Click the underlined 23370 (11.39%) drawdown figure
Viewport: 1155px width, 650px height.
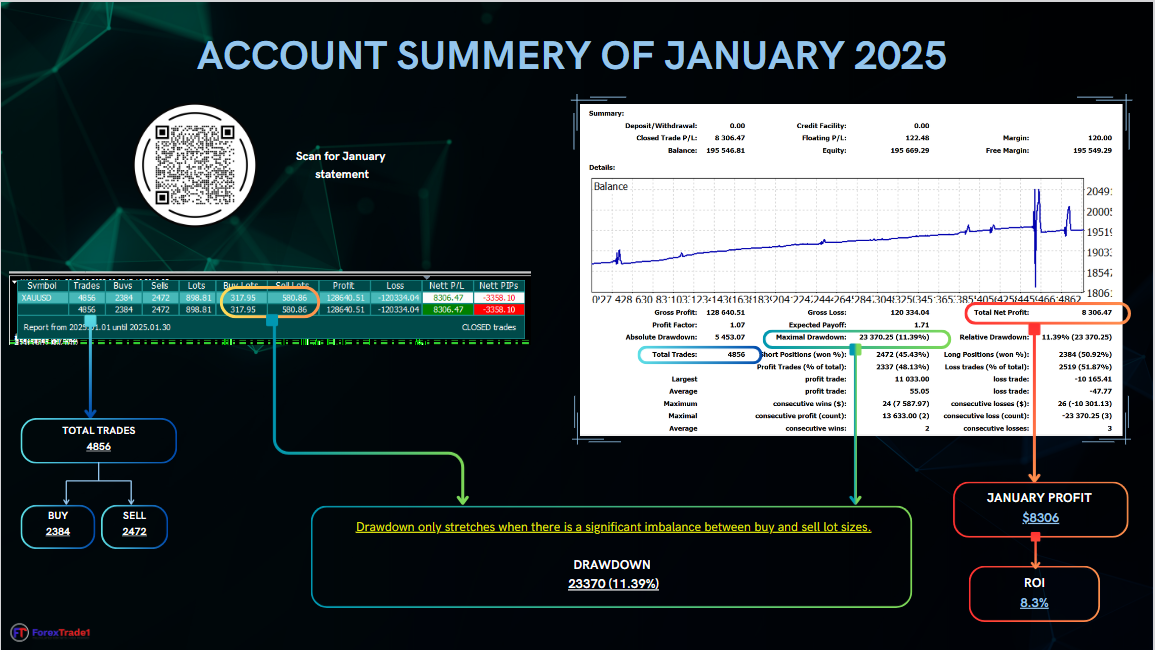(613, 584)
